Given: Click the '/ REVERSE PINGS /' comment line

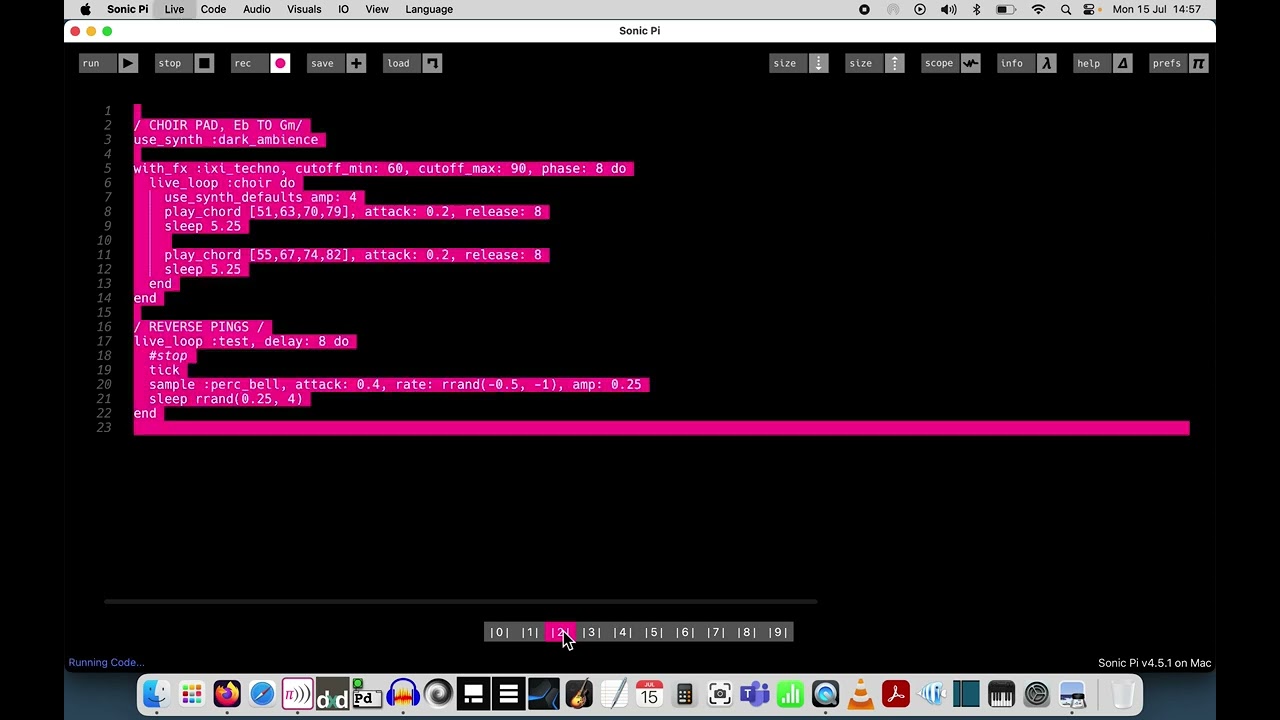Looking at the screenshot, I should click(x=199, y=327).
